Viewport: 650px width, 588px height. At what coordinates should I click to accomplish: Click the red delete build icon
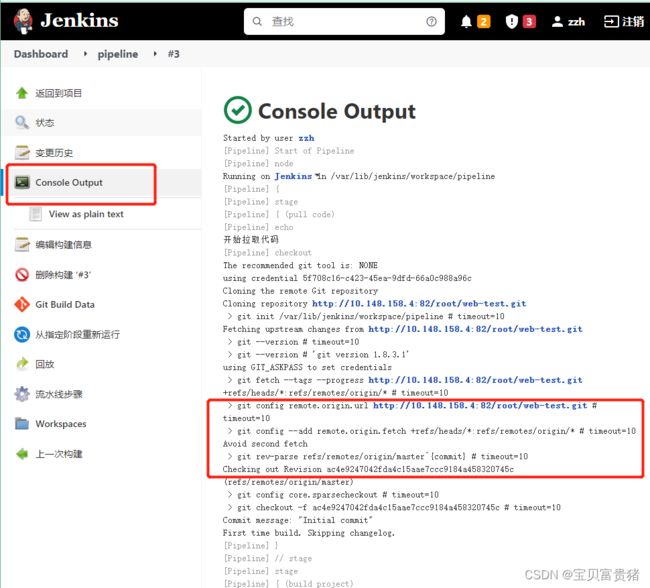pos(22,275)
